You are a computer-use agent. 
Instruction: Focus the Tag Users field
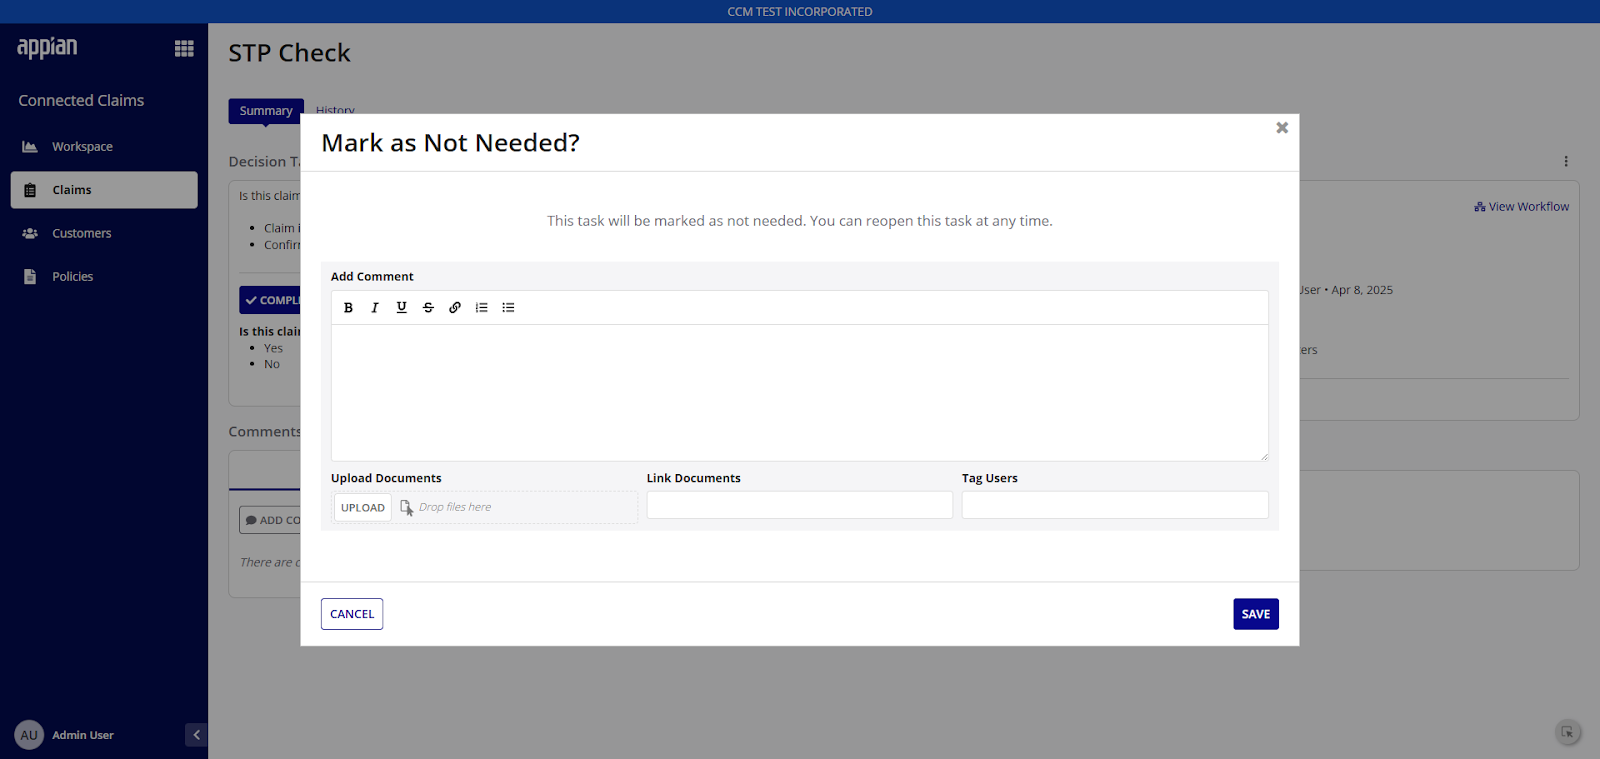click(x=1115, y=505)
